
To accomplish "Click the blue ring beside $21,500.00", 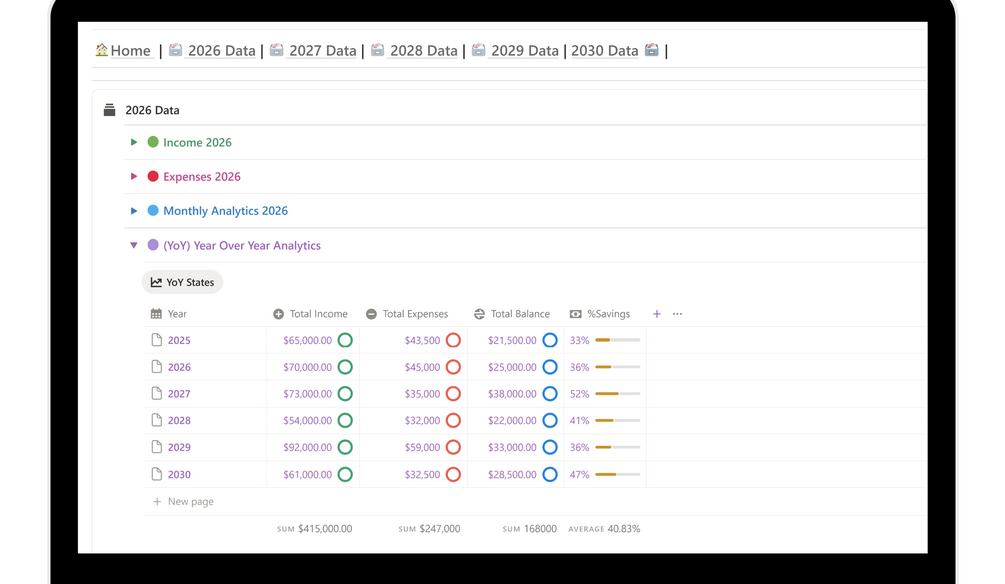I will tap(550, 340).
